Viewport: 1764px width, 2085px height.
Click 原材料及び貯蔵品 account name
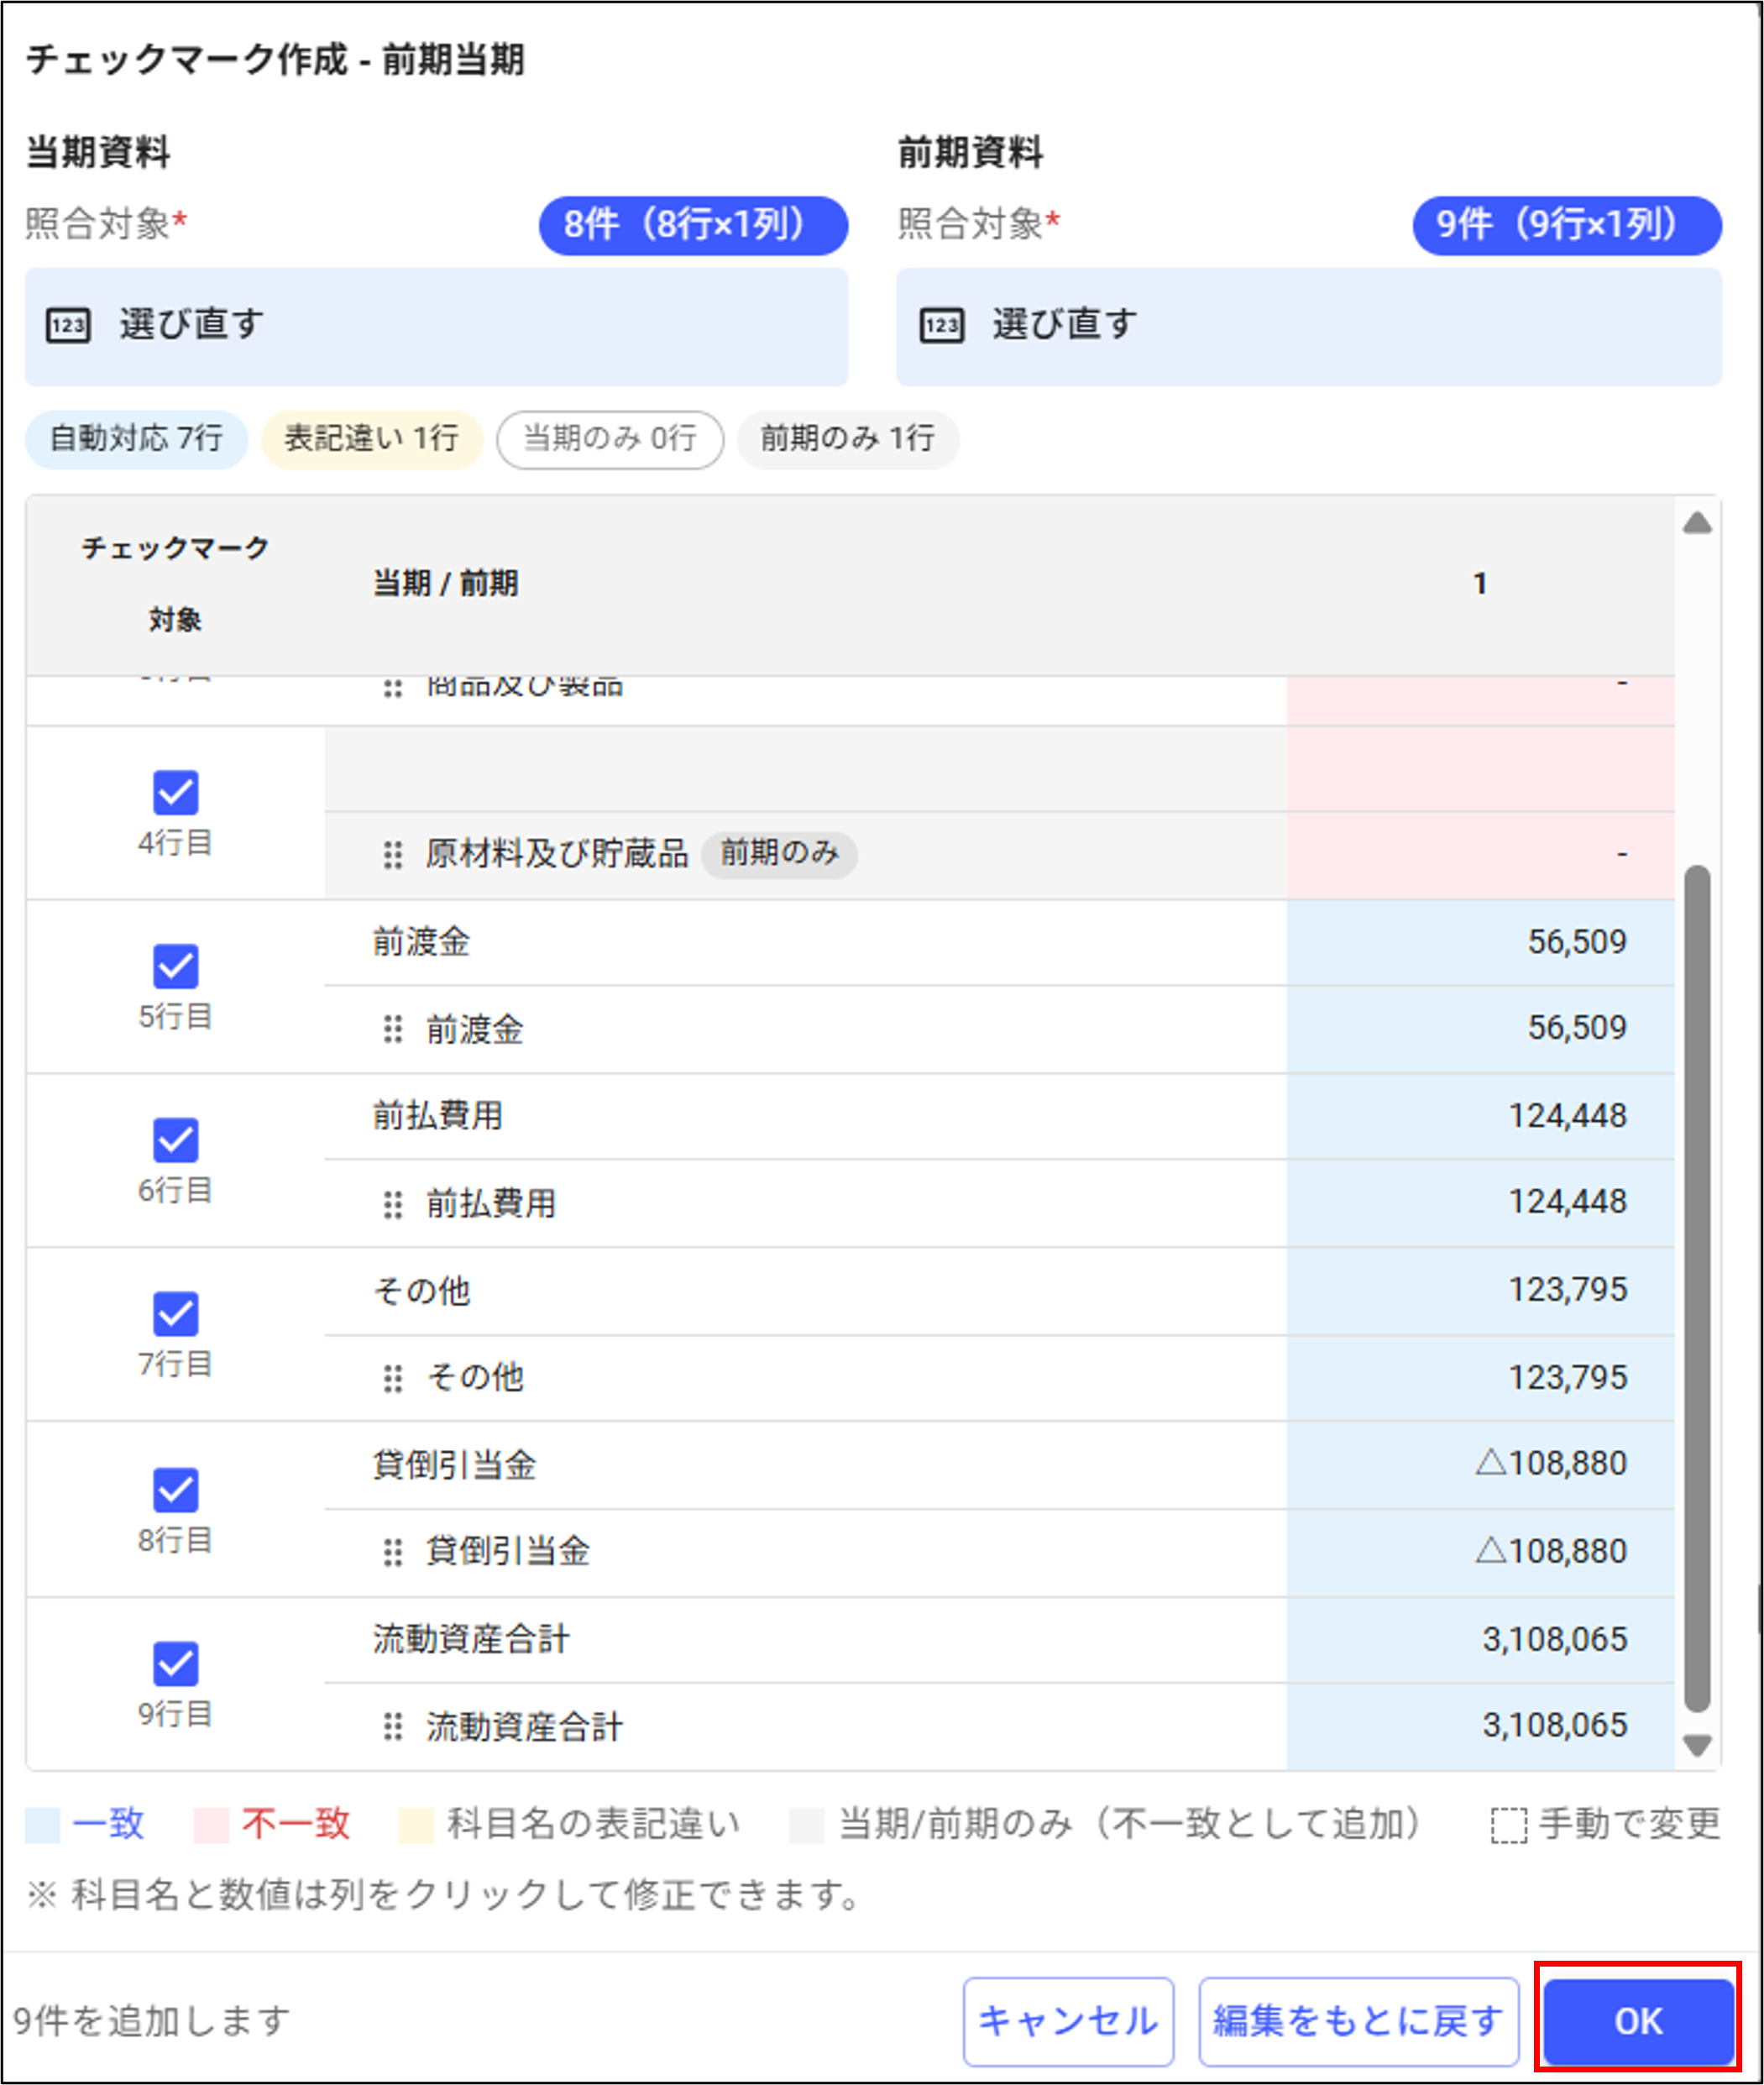coord(557,854)
